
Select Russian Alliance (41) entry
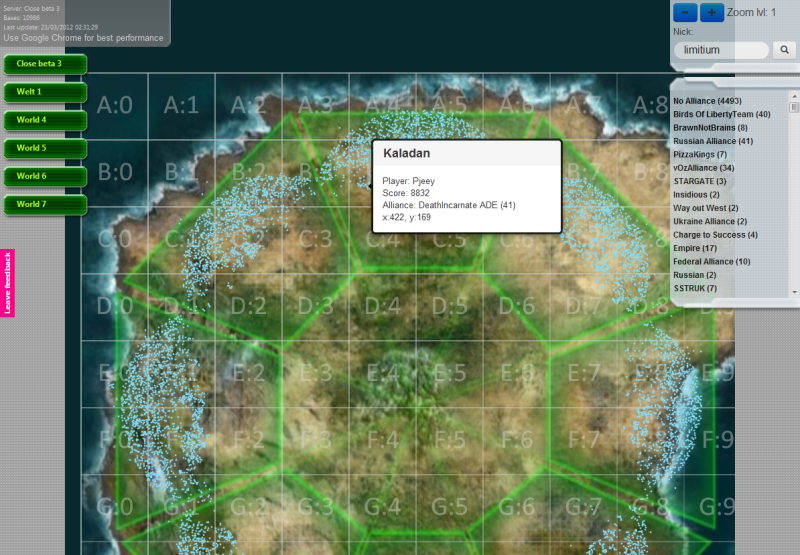point(713,141)
